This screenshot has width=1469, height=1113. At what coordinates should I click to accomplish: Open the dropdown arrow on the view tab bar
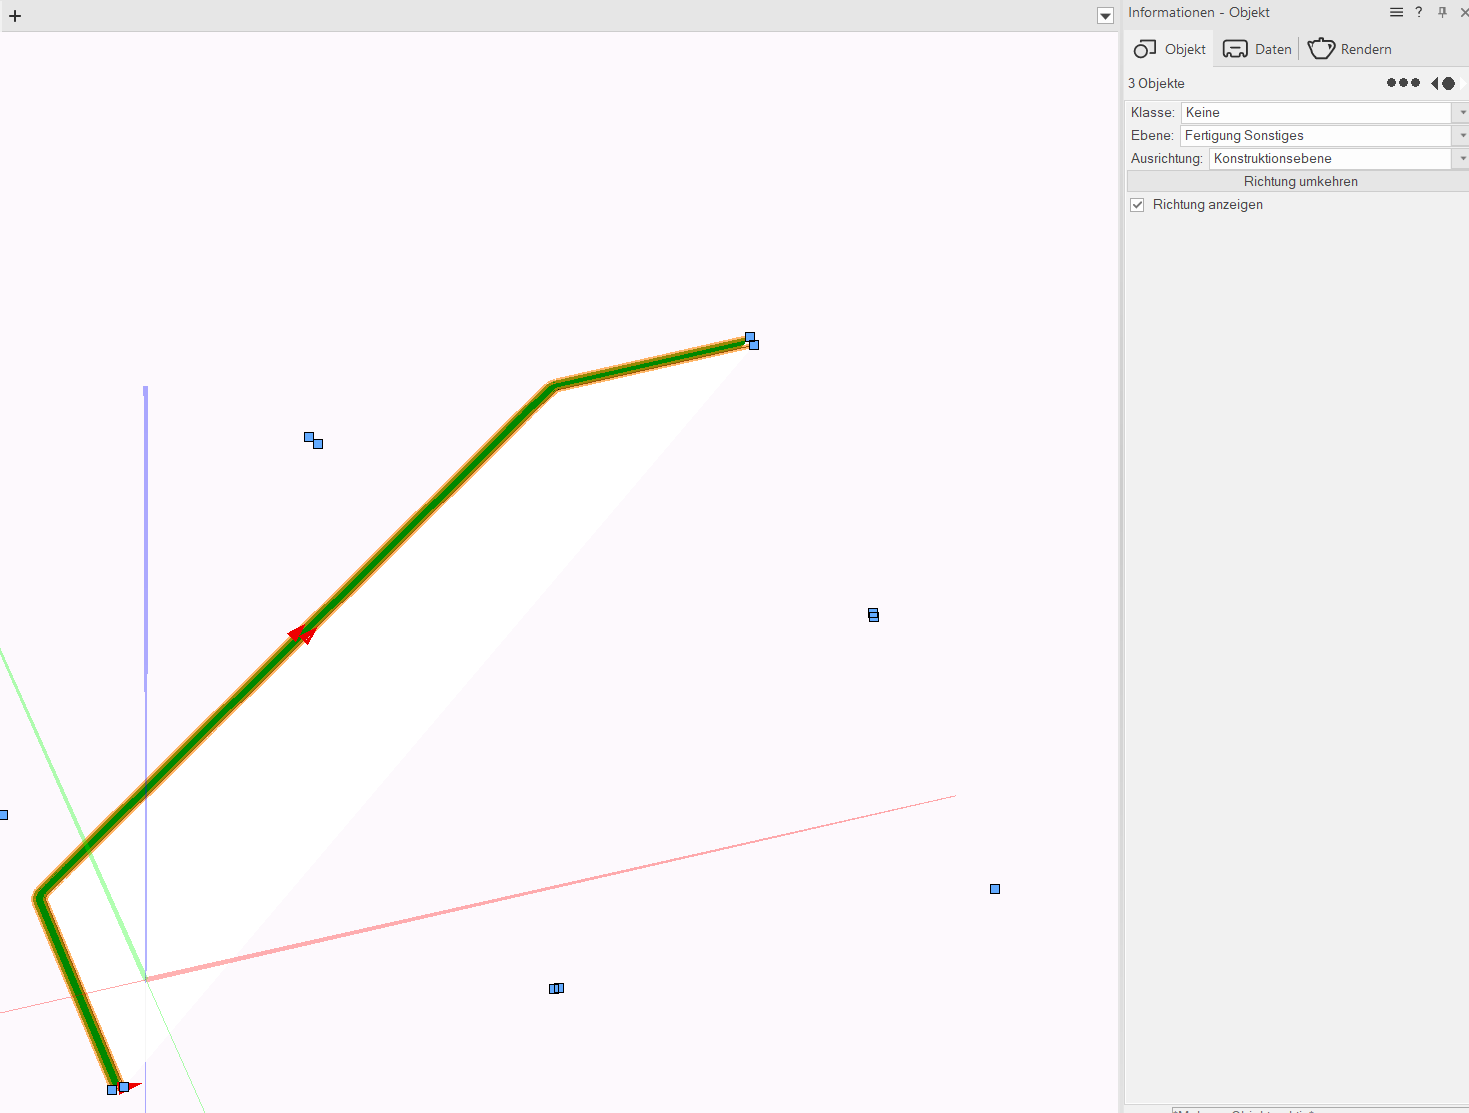[x=1105, y=16]
